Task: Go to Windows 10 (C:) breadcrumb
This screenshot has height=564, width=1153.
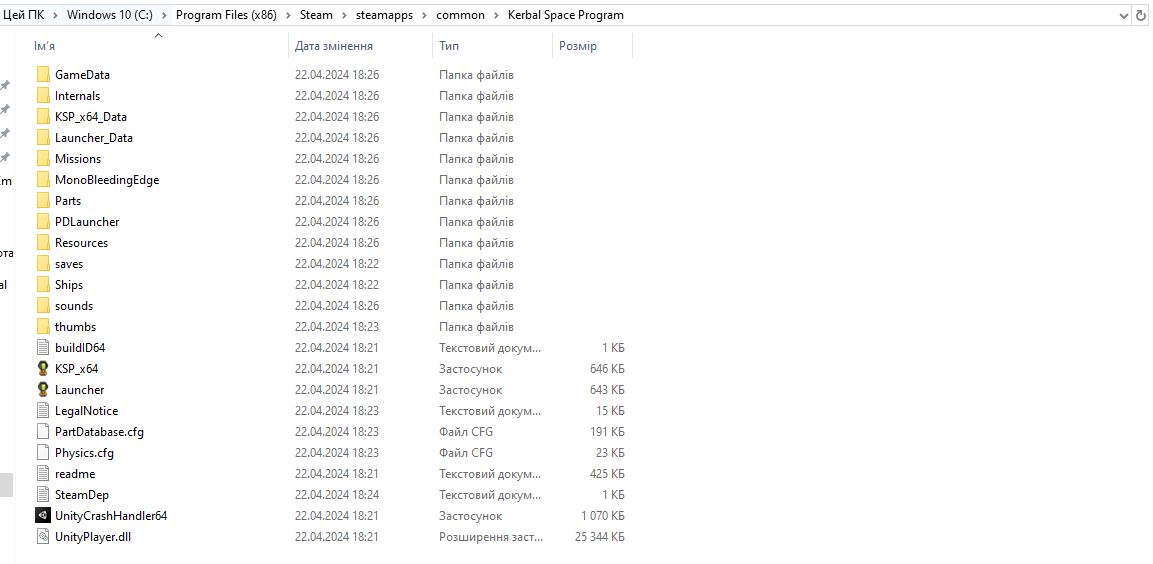Action: coord(110,15)
